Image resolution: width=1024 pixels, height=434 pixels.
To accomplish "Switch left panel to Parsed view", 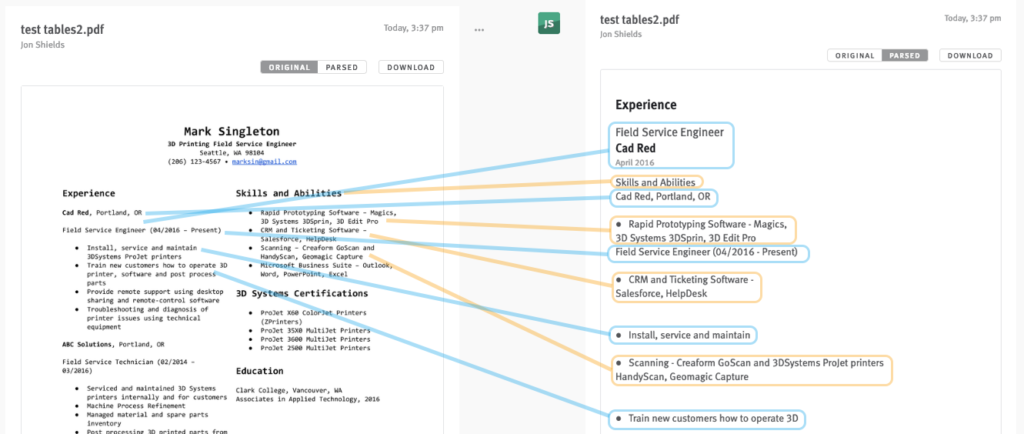I will [343, 68].
